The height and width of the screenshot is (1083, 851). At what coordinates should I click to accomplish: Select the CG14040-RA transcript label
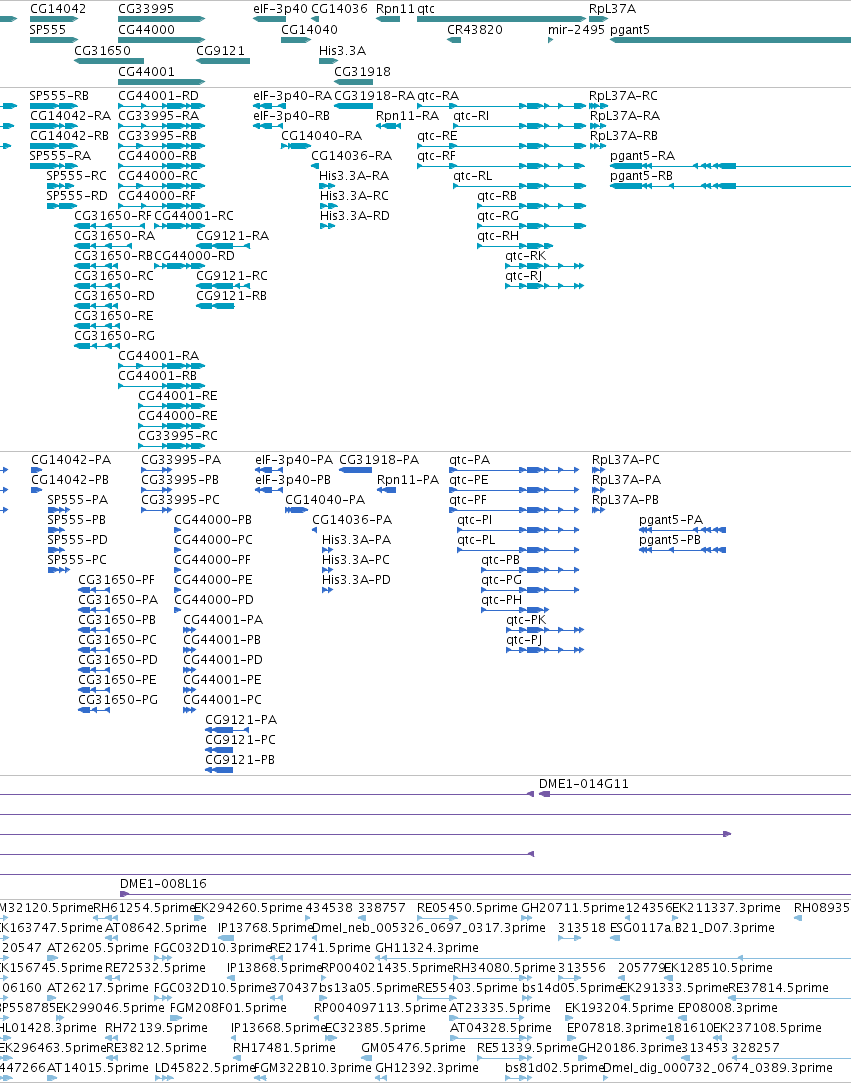[321, 136]
